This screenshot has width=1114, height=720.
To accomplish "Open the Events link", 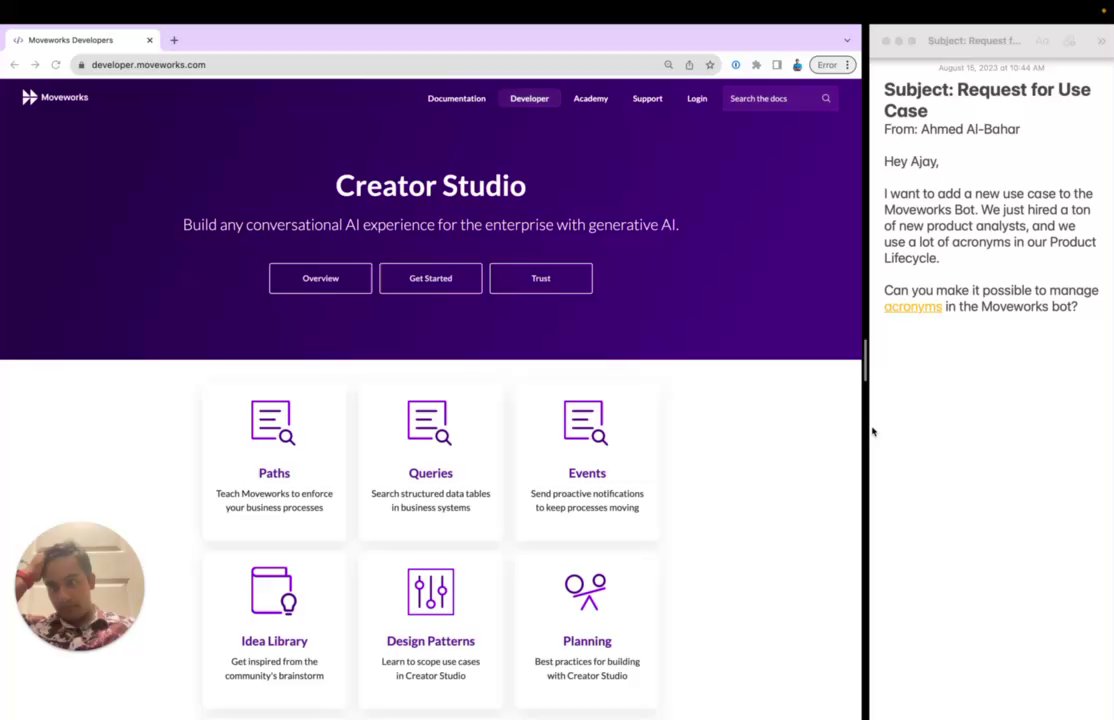I will coord(587,473).
